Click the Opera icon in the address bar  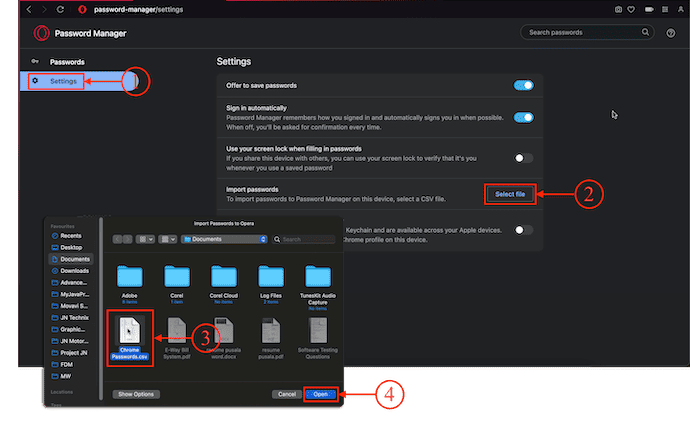82,9
